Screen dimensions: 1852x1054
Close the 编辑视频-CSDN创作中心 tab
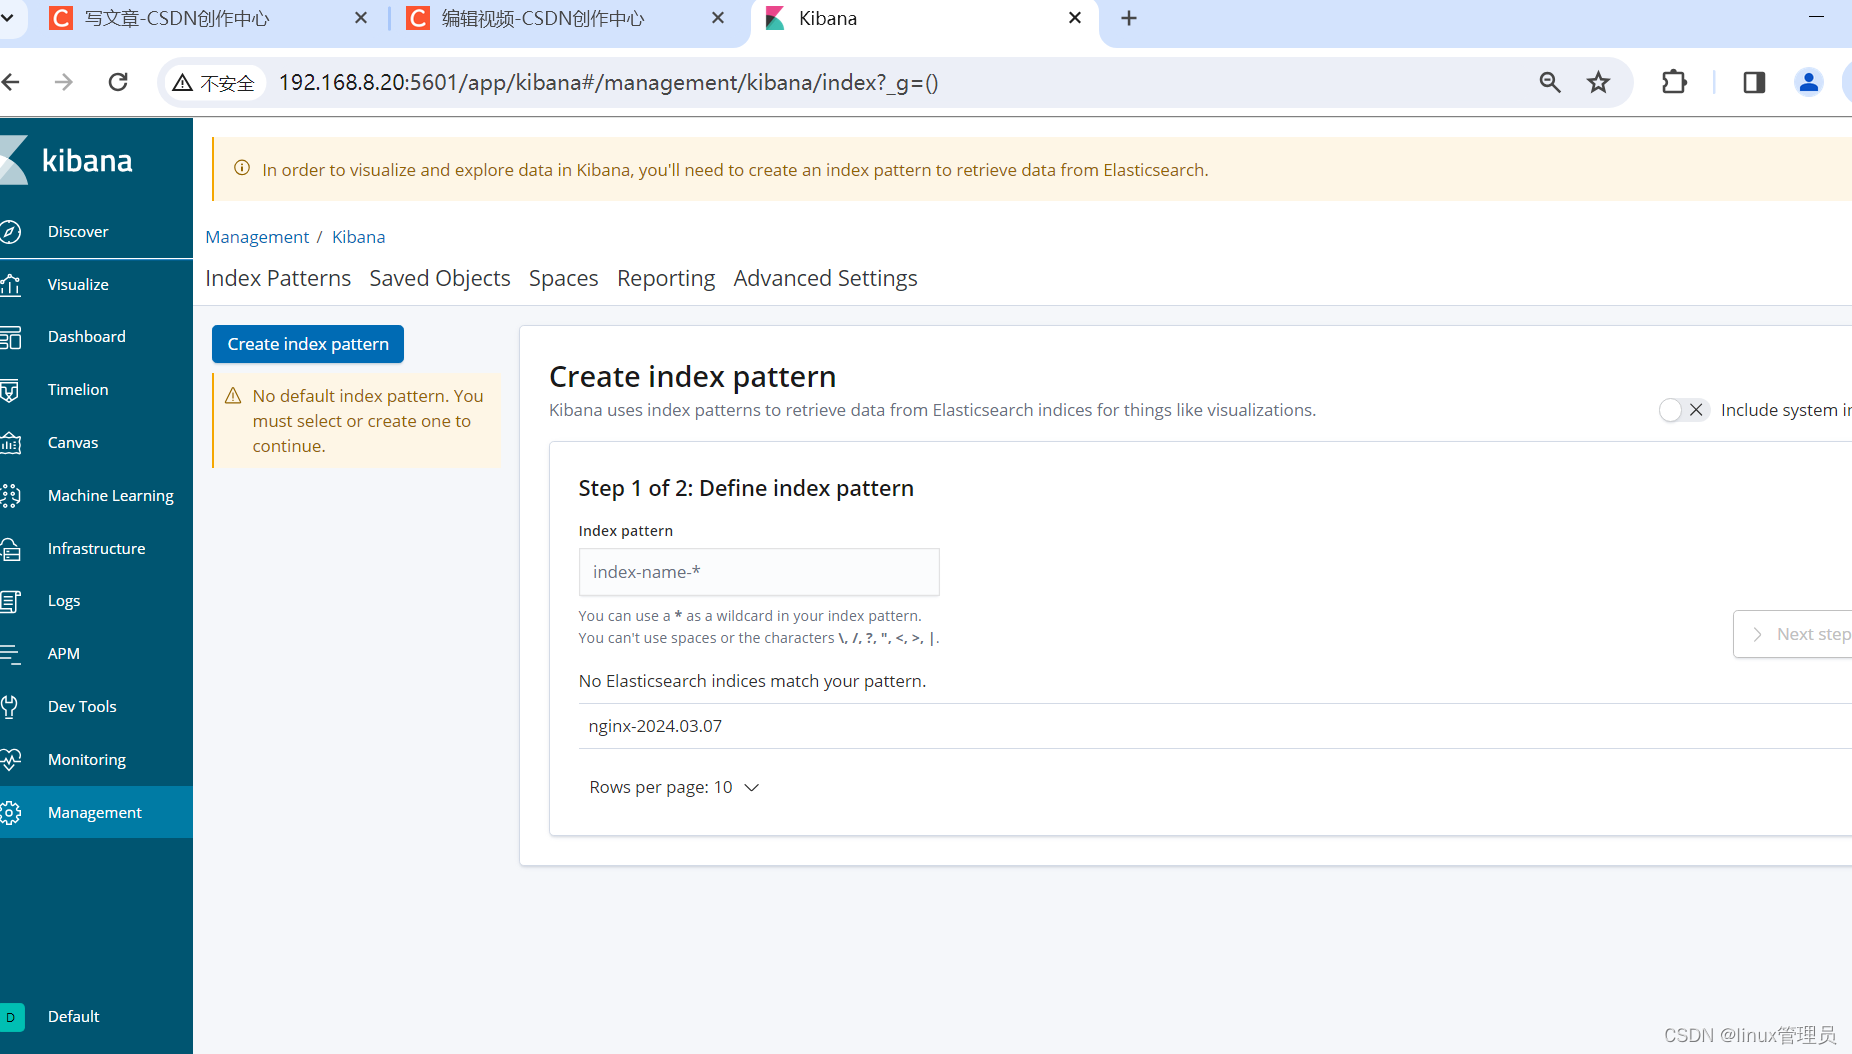click(718, 18)
